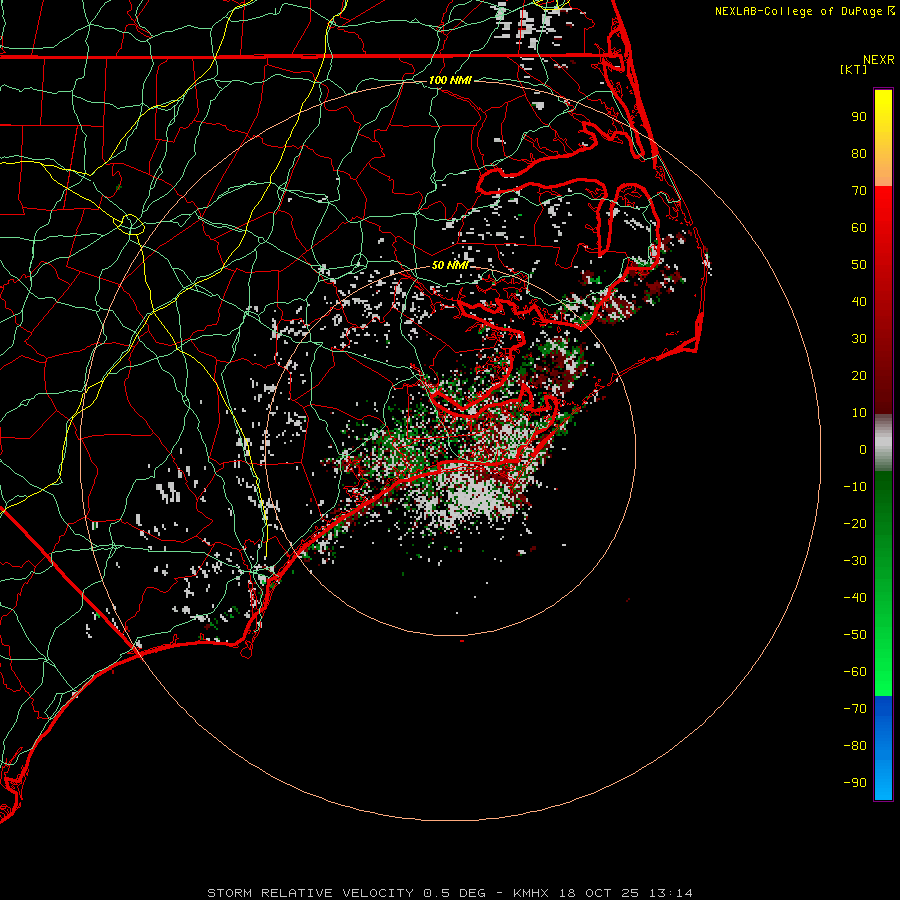This screenshot has height=900, width=900.
Task: Select the 10 value on velocity scale
Action: 859,413
